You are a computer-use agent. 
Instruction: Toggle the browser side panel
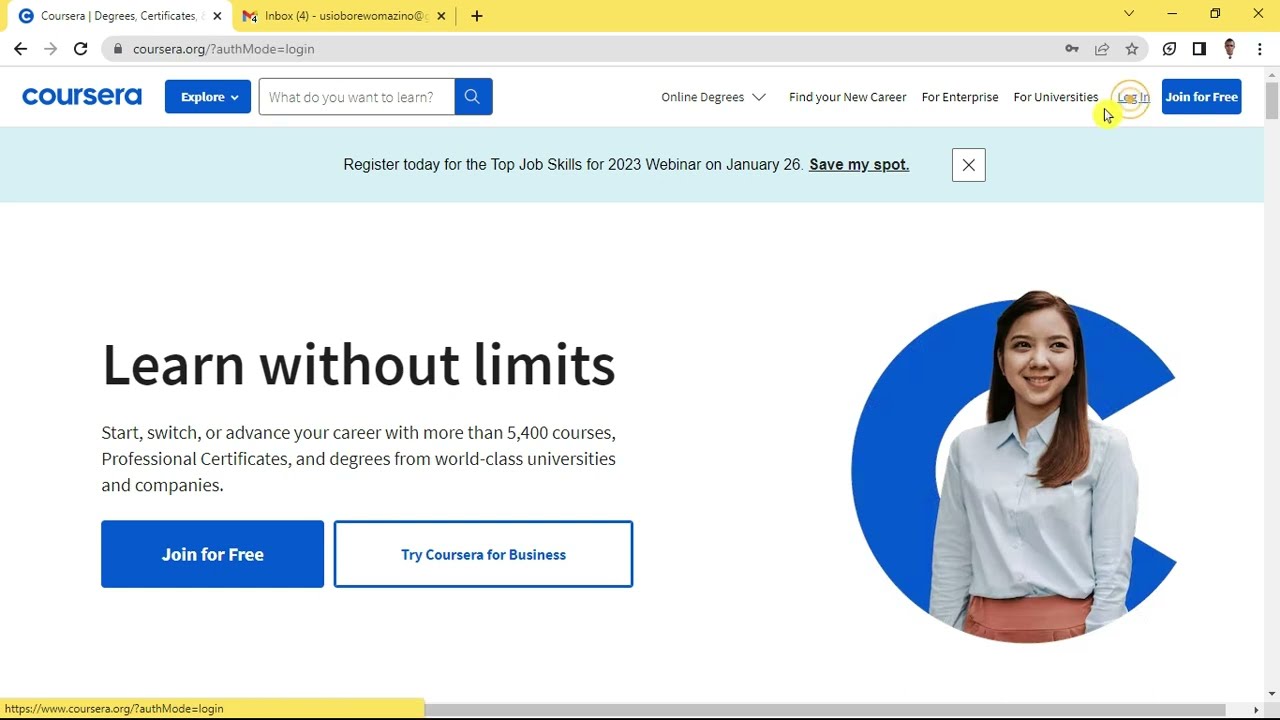point(1199,49)
